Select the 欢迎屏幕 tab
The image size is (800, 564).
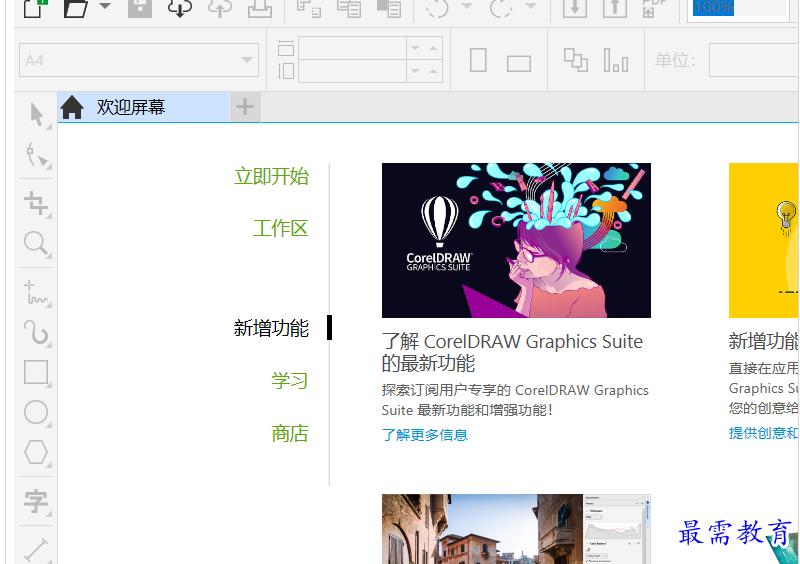point(143,107)
